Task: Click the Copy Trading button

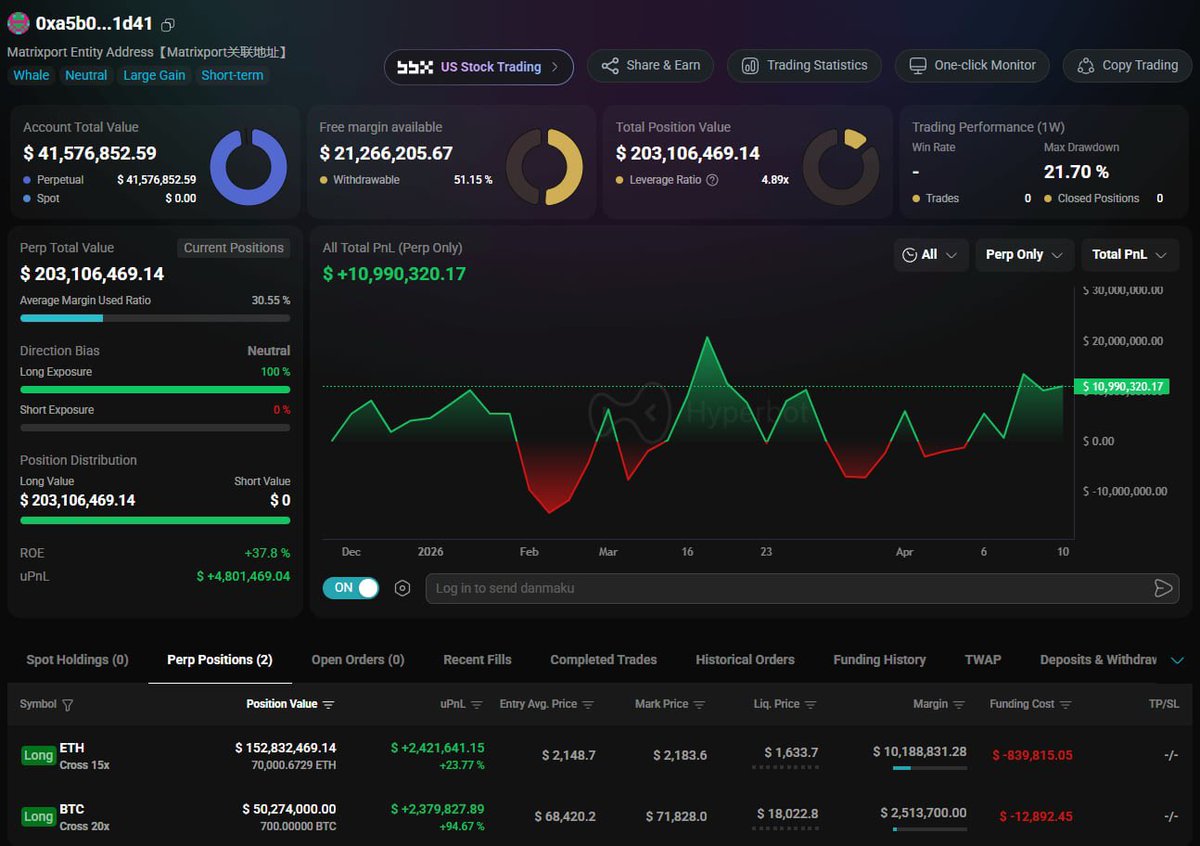Action: pos(1127,66)
